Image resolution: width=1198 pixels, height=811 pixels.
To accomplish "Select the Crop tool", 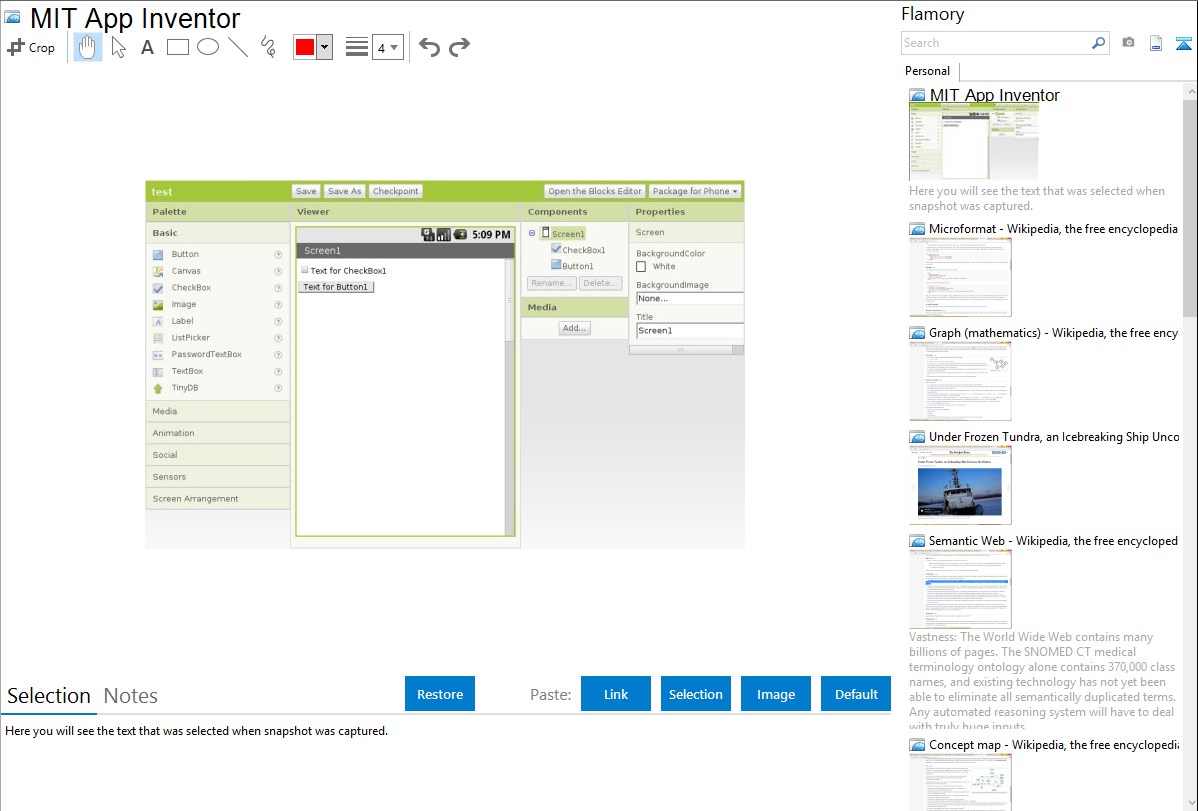I will coord(31,47).
